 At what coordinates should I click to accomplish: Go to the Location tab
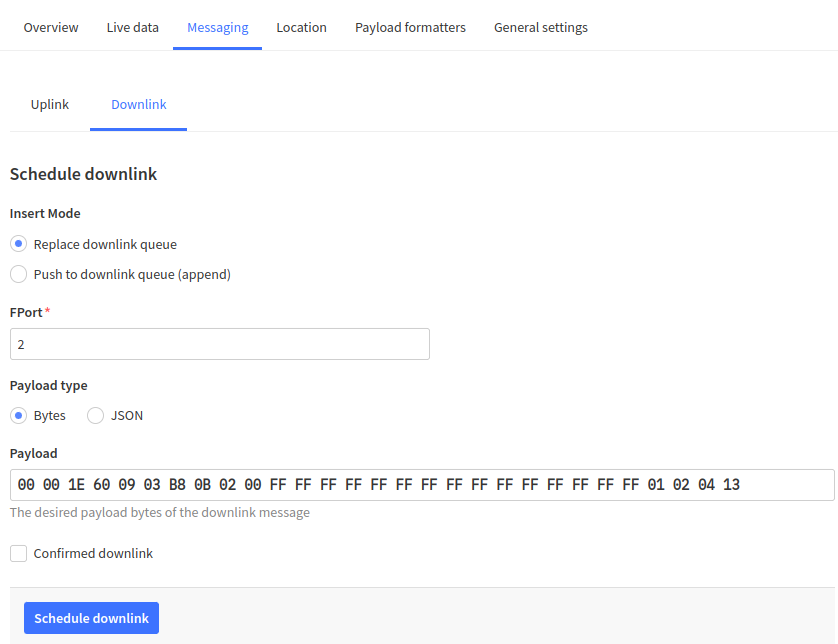[301, 27]
